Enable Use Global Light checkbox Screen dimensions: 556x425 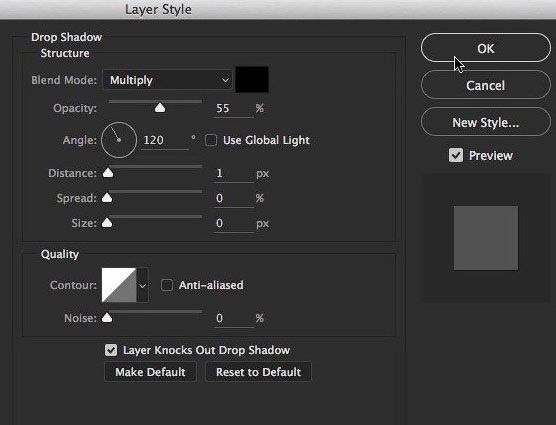pos(211,140)
